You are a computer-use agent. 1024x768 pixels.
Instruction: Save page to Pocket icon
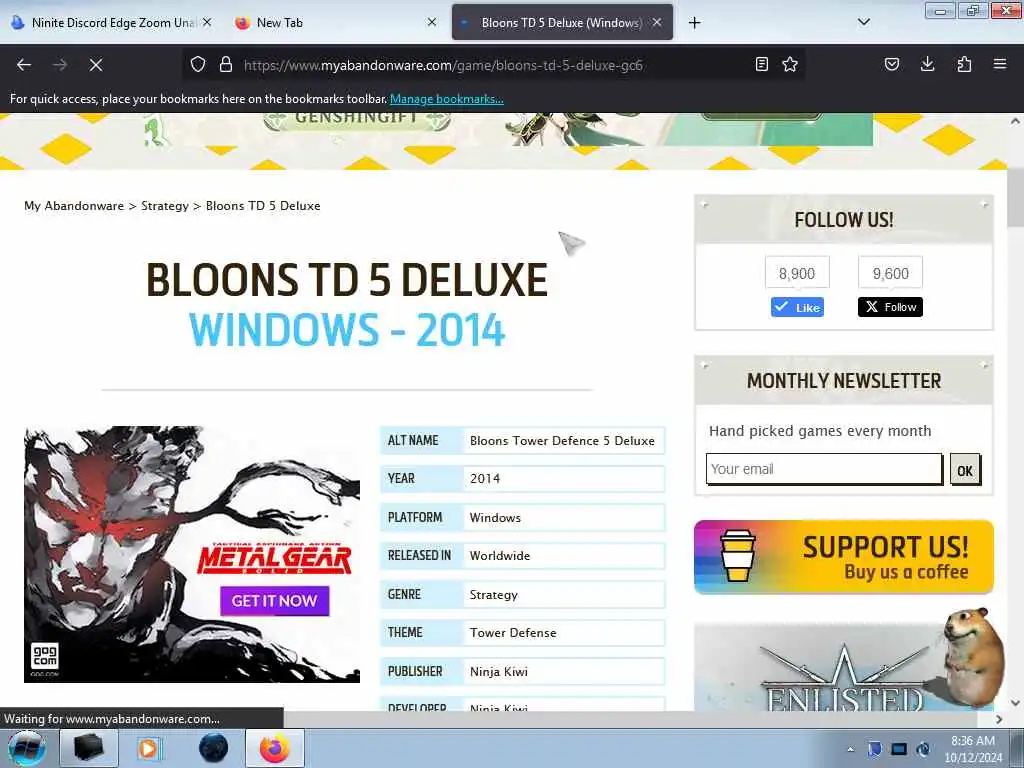click(892, 64)
